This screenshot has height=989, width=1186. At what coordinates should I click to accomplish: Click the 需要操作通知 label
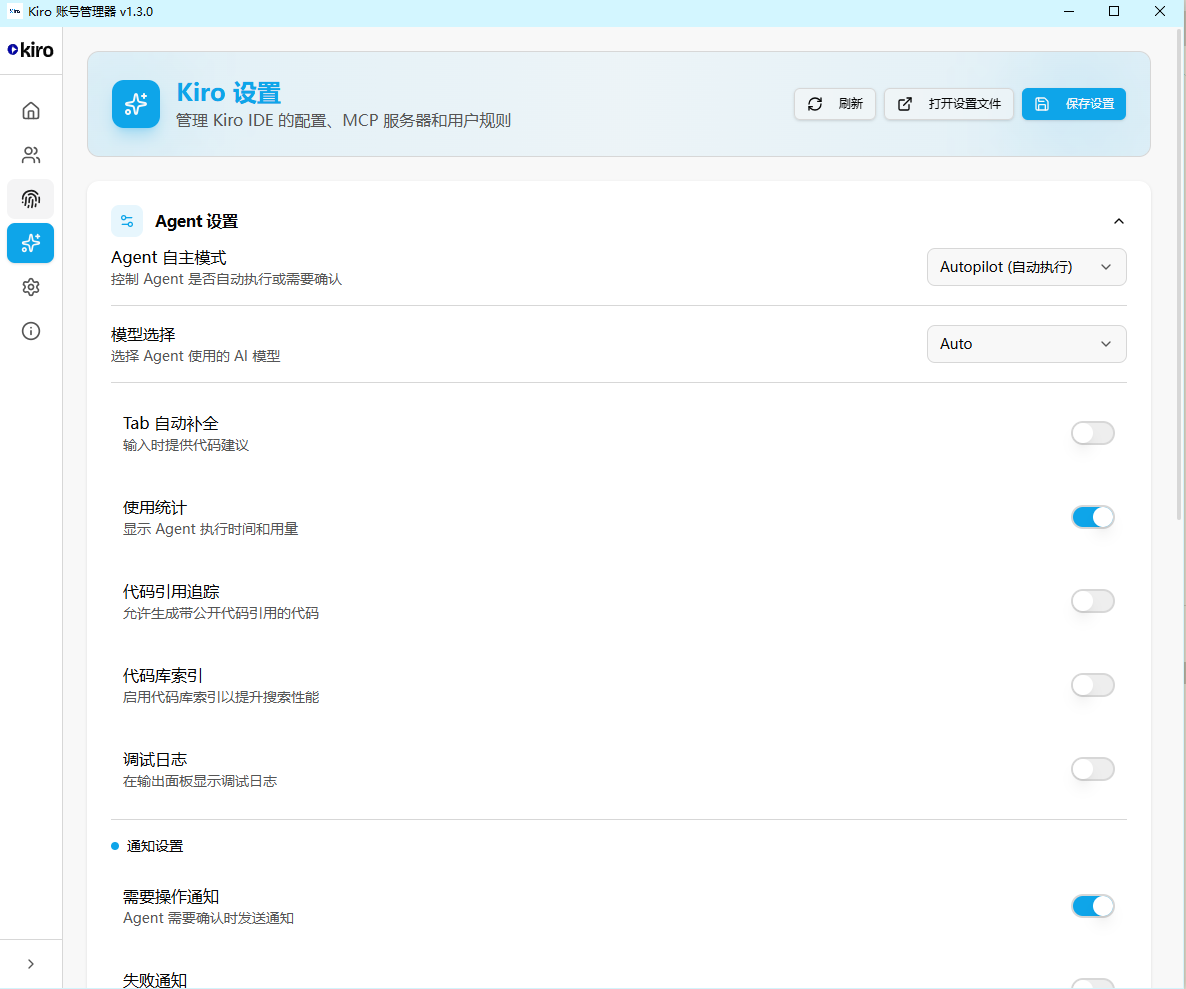(171, 897)
